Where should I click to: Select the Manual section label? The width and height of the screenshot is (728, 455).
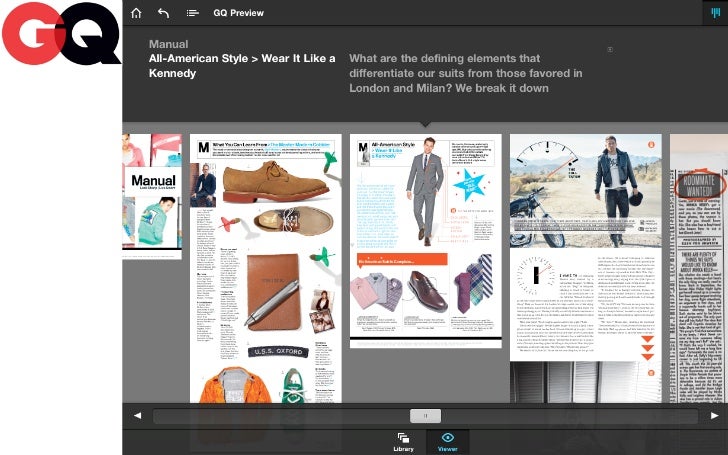(169, 44)
